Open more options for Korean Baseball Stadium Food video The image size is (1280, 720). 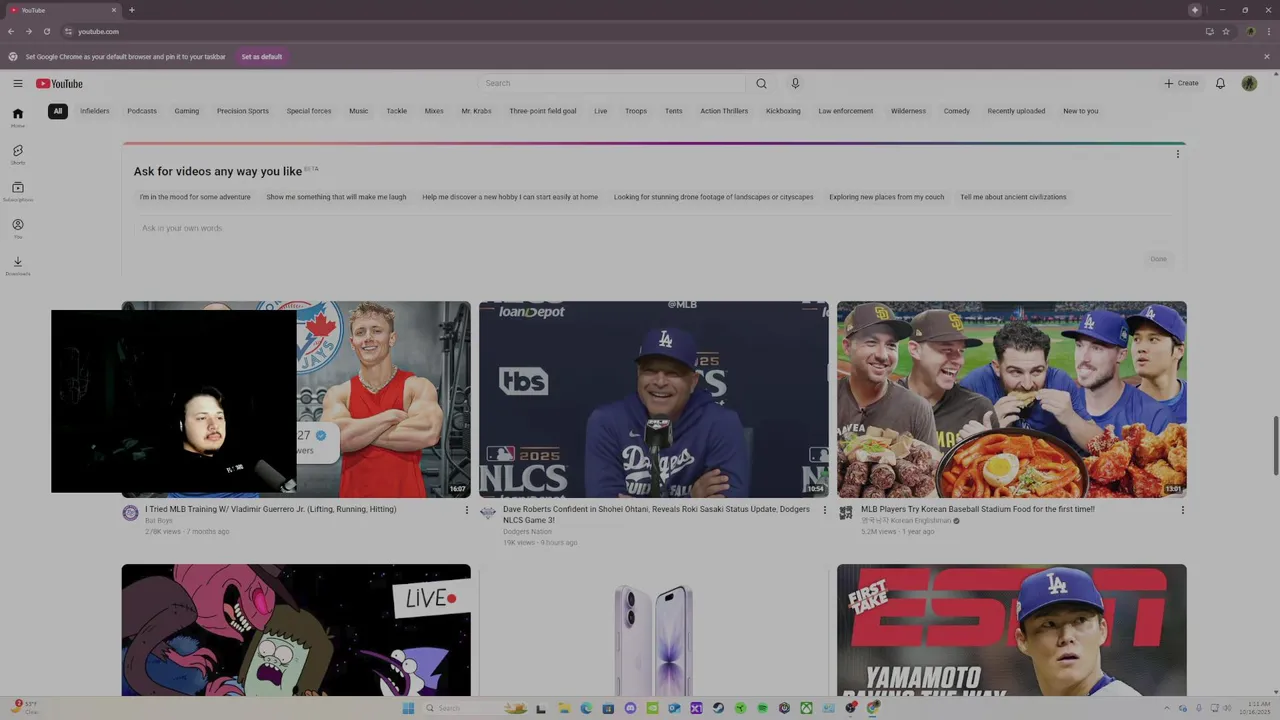click(1182, 510)
